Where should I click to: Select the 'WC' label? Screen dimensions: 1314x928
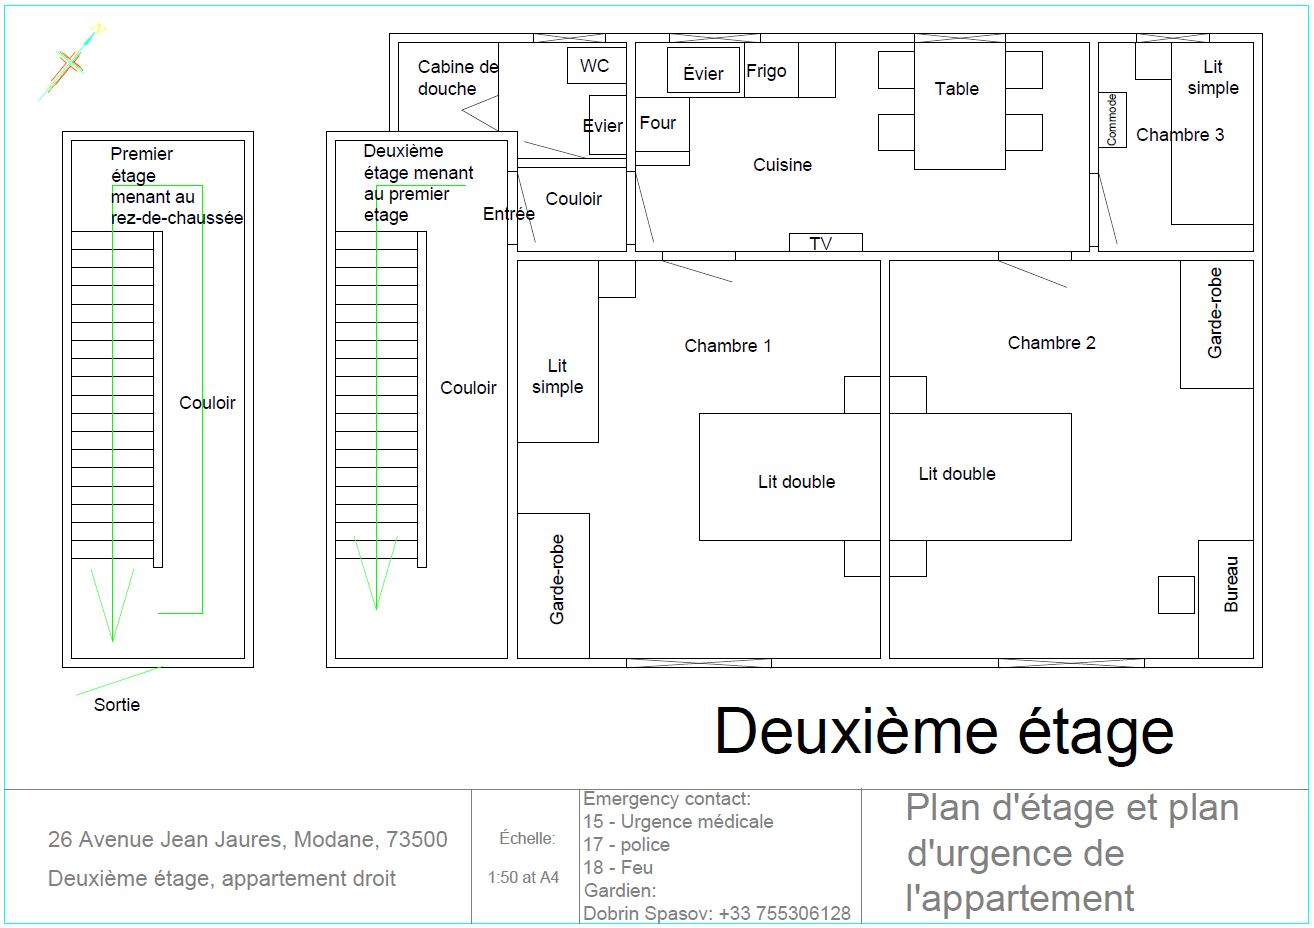pos(594,66)
